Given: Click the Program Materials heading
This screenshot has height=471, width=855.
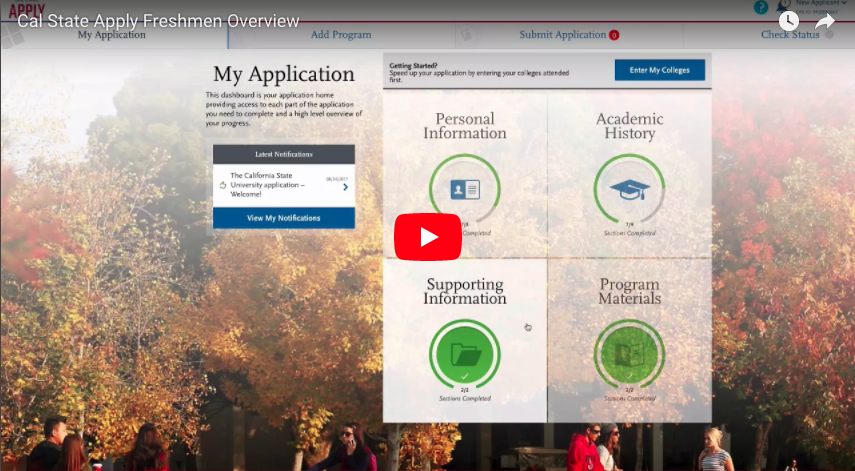Looking at the screenshot, I should click(629, 291).
